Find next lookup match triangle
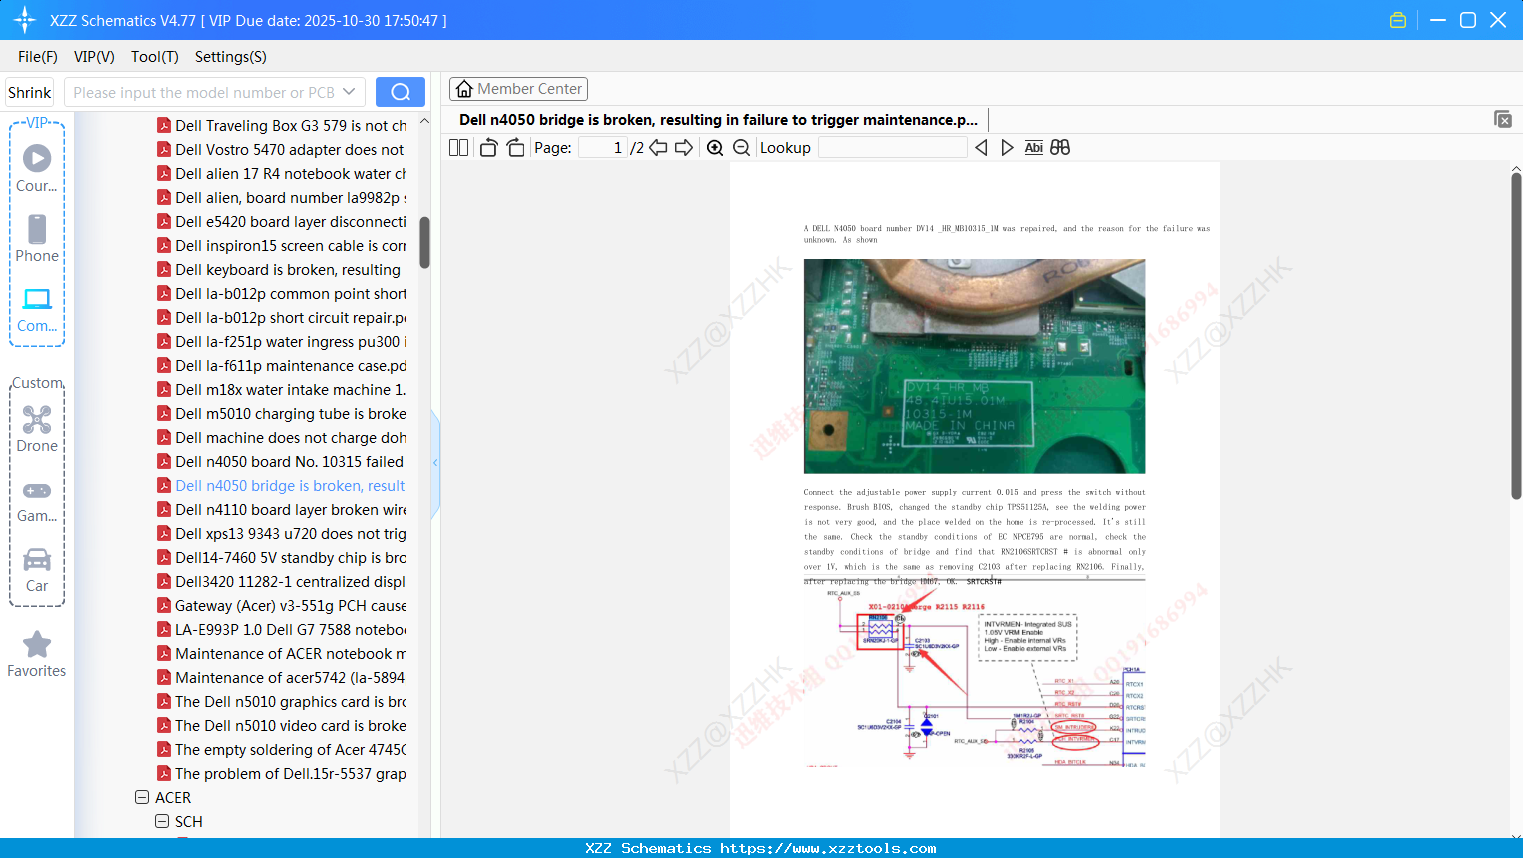The image size is (1523, 858). pyautogui.click(x=1007, y=148)
